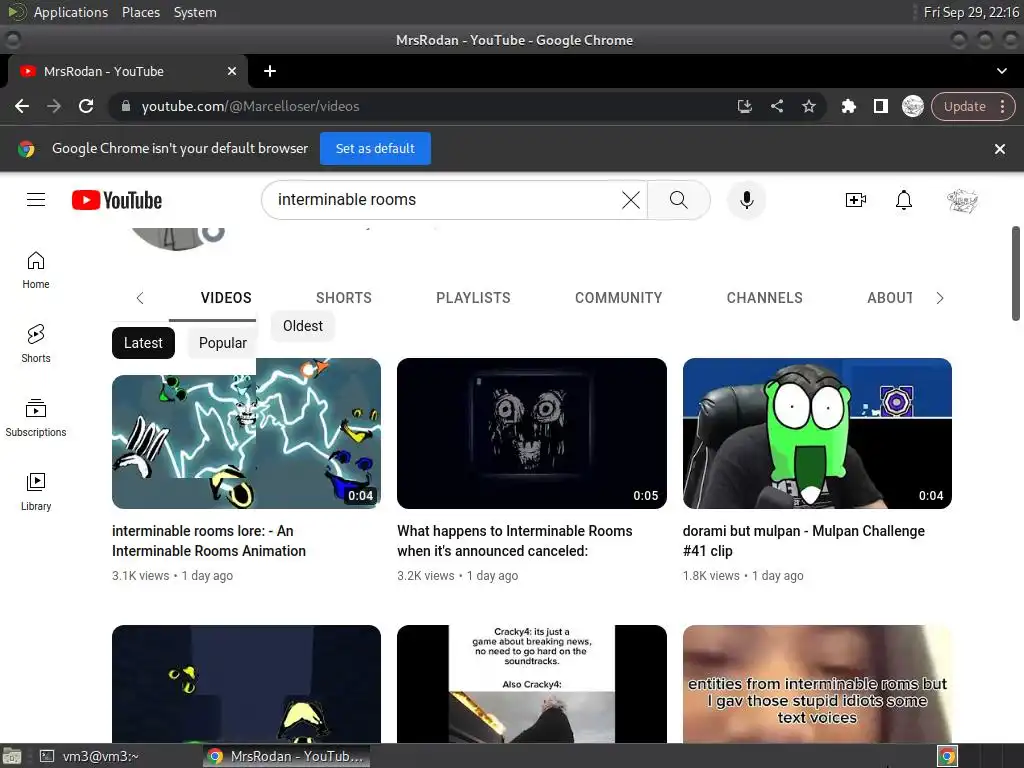Share this page from the address bar
The height and width of the screenshot is (768, 1024).
(x=776, y=106)
